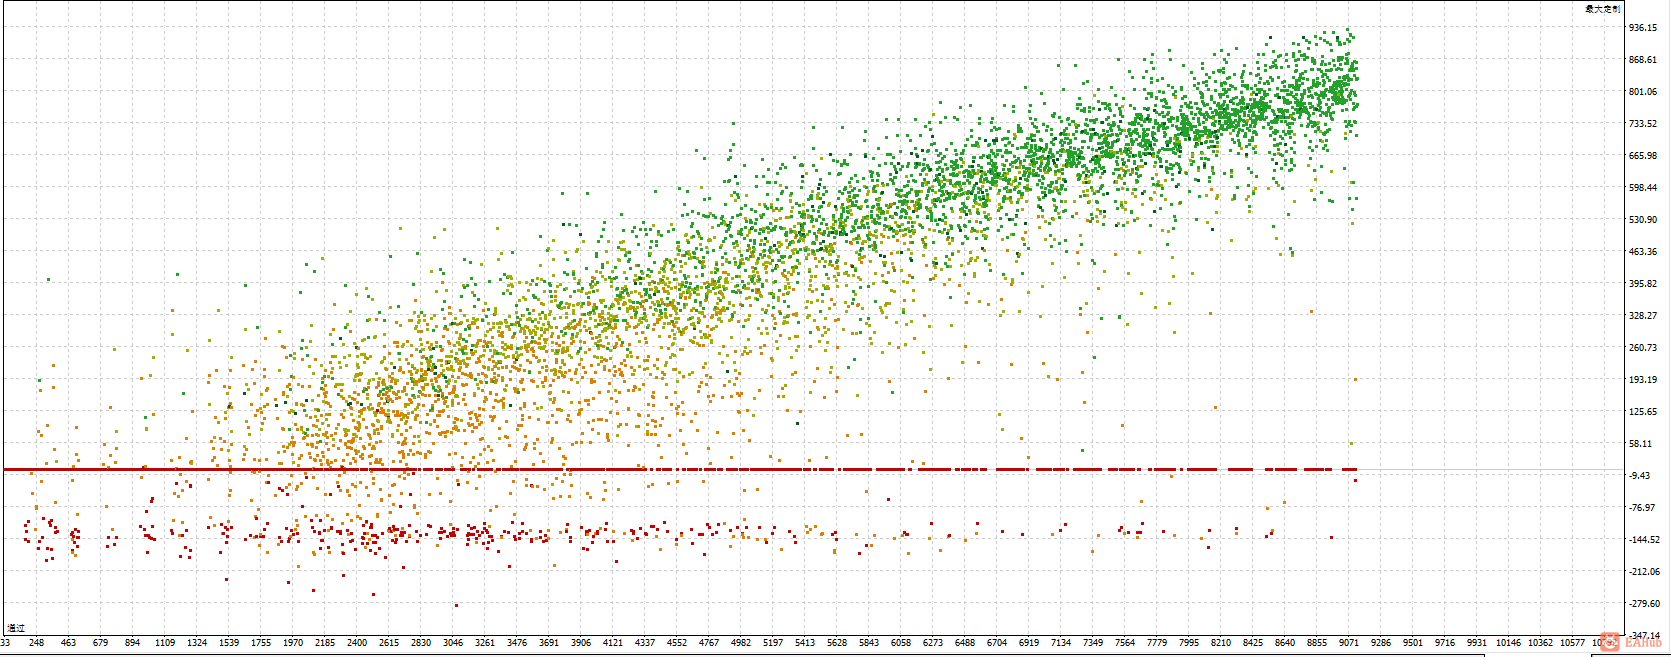Viewport: 1671px width, 657px height.
Task: Click the 5843 X-axis label
Action: [869, 643]
